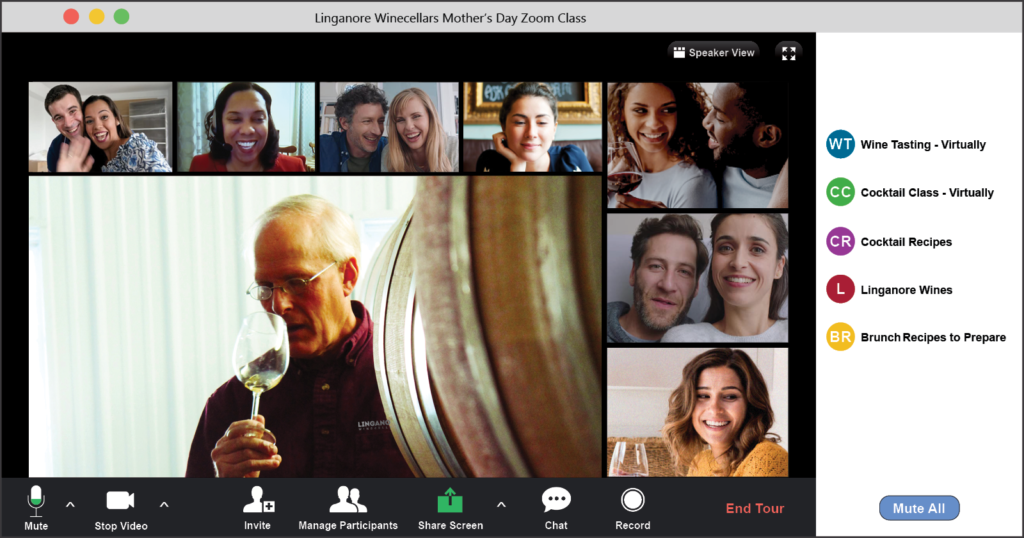Start Share Screen
The width and height of the screenshot is (1024, 538).
[x=450, y=508]
